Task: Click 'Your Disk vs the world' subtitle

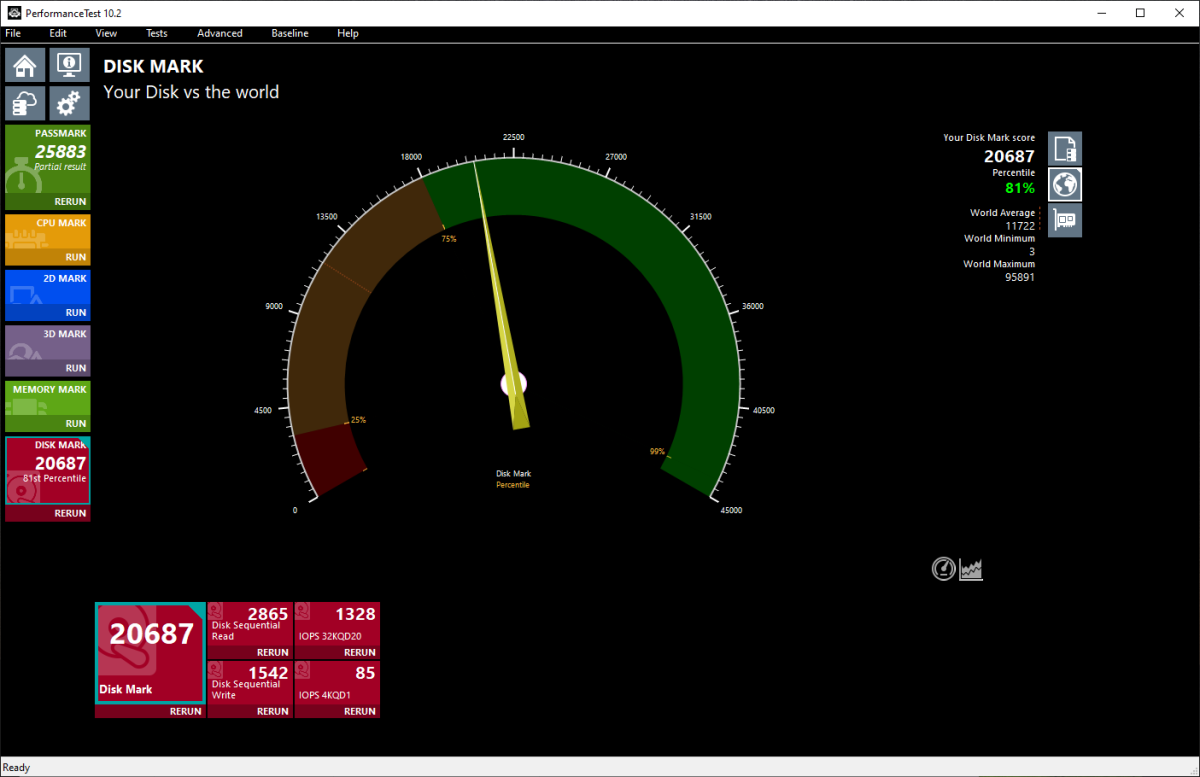Action: pyautogui.click(x=191, y=92)
